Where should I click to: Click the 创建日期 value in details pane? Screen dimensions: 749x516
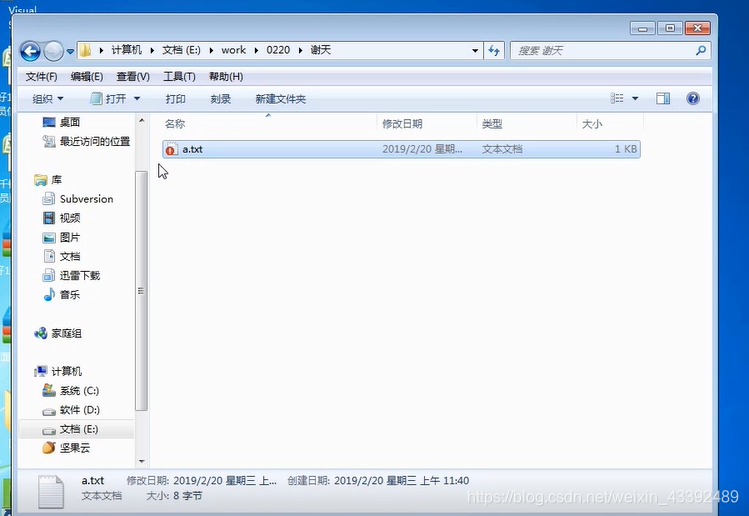point(401,481)
